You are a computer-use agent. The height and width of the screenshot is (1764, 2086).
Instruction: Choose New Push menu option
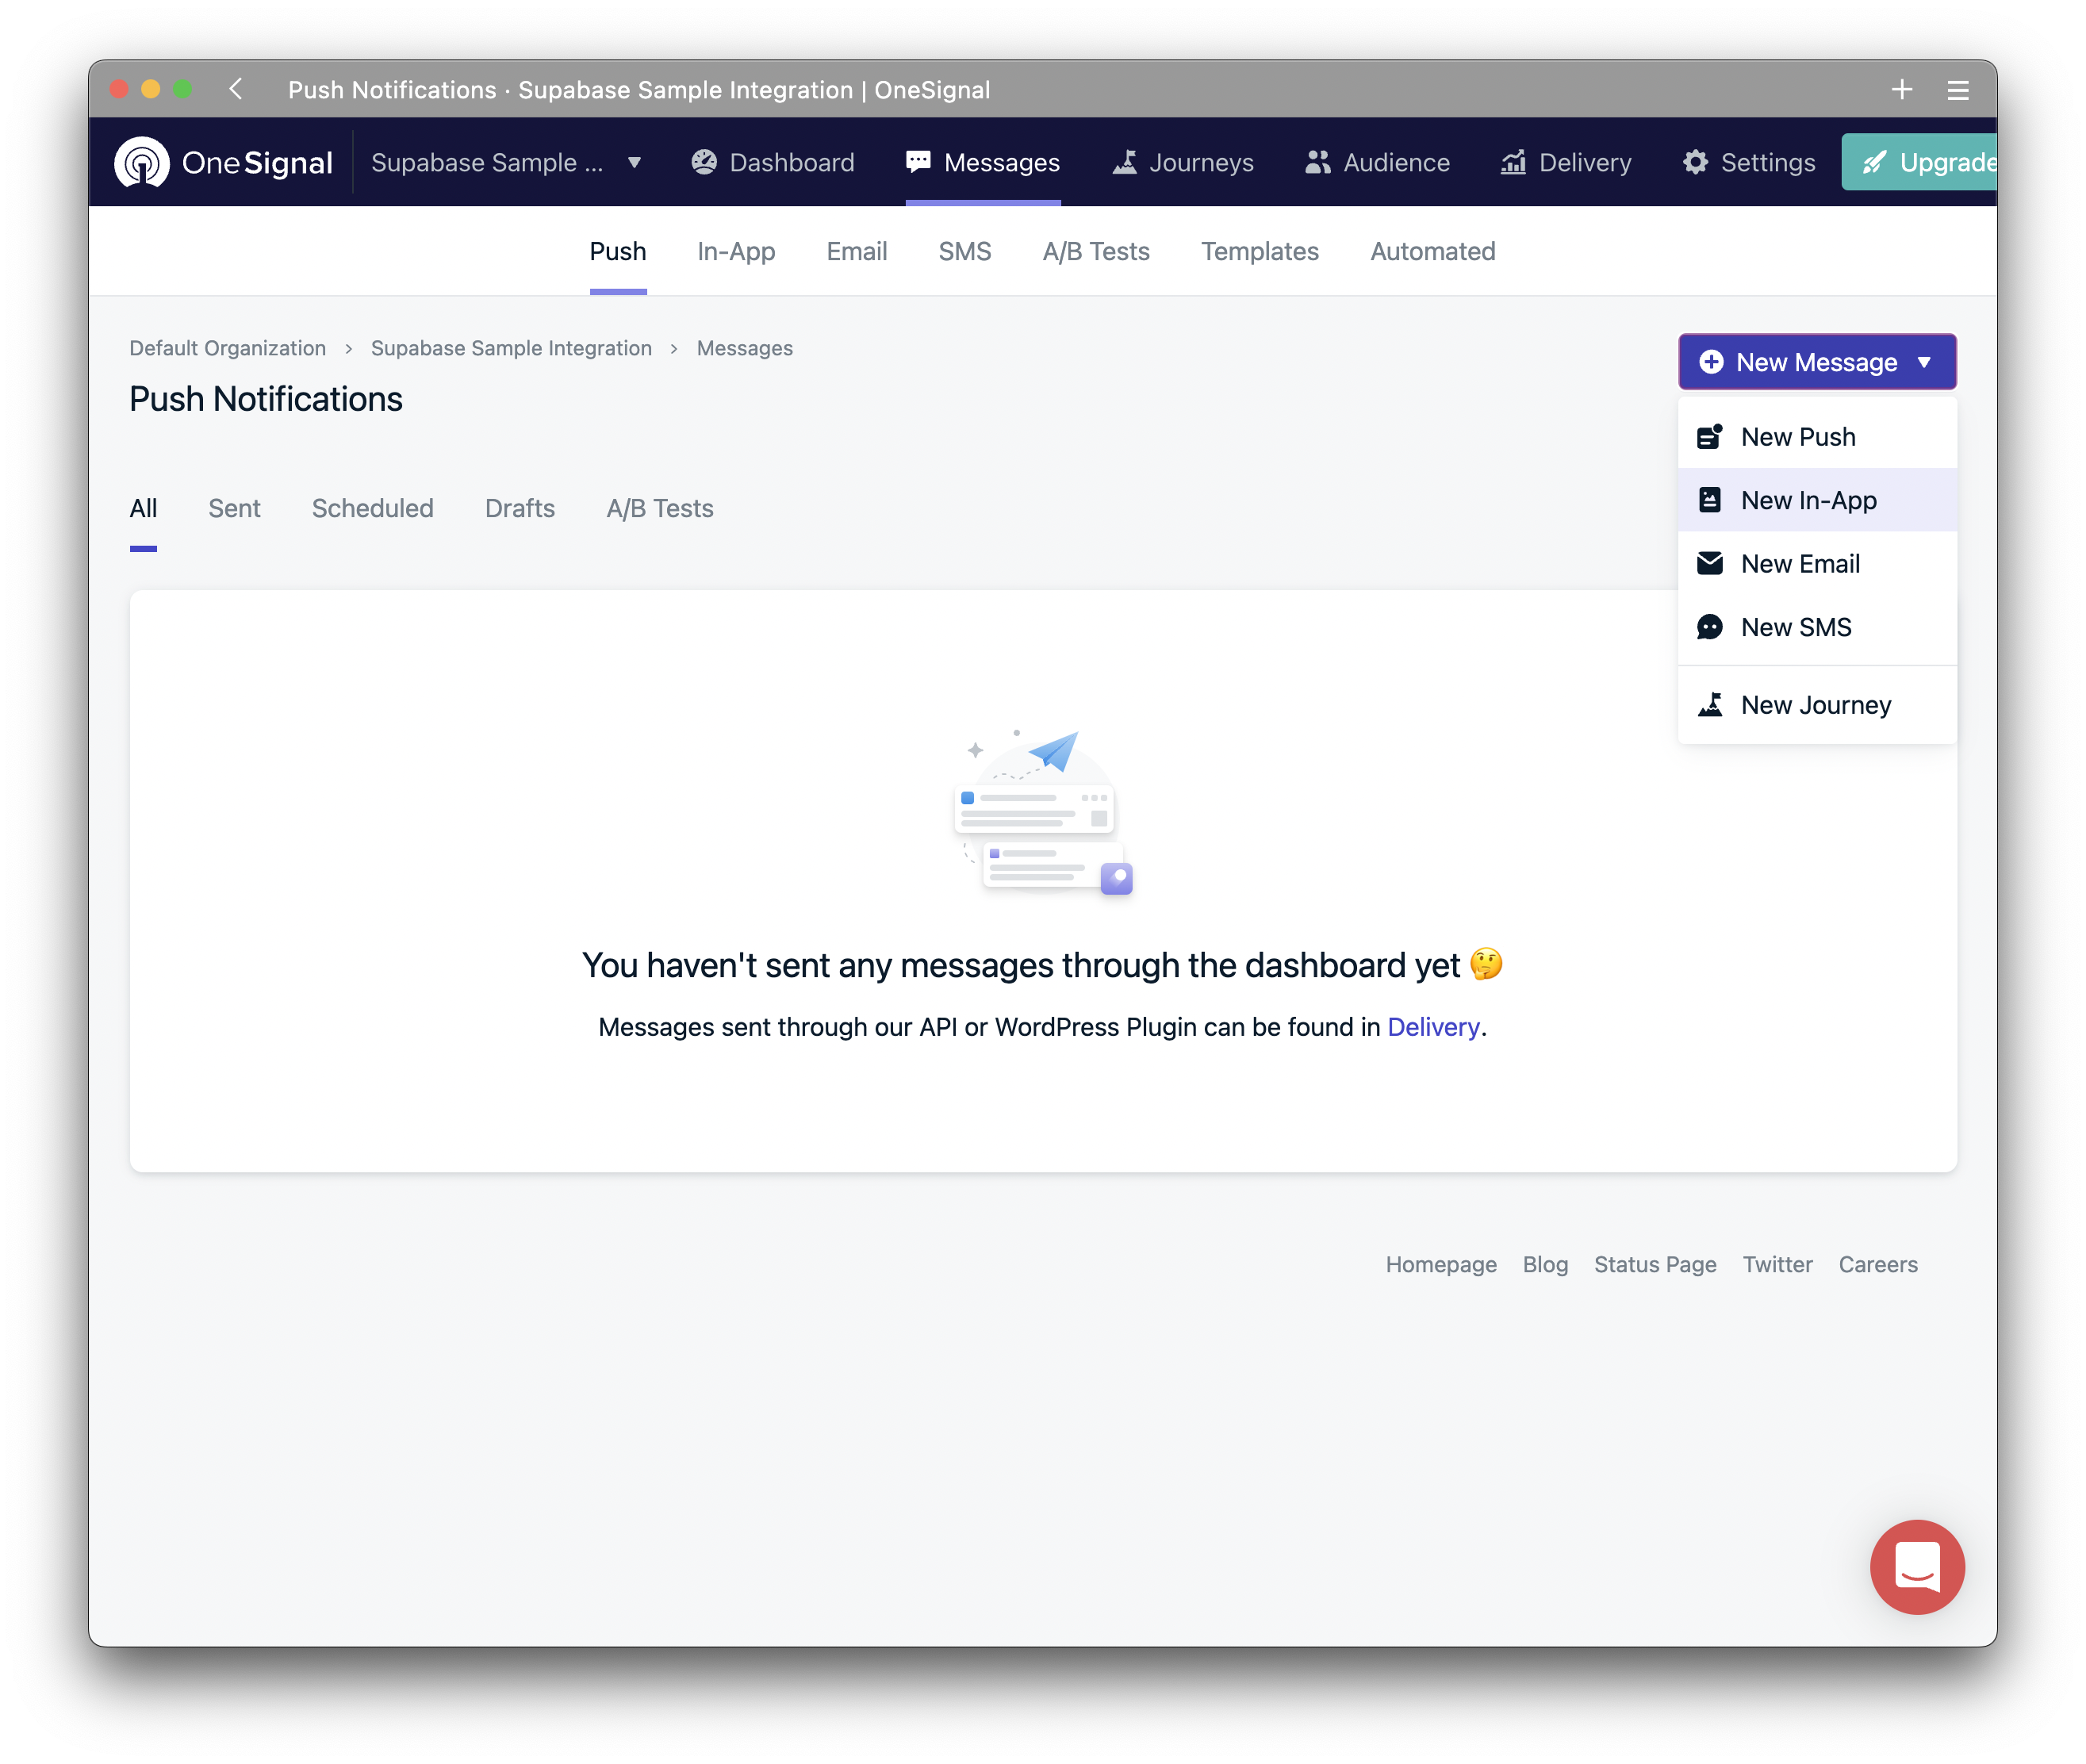[1797, 437]
